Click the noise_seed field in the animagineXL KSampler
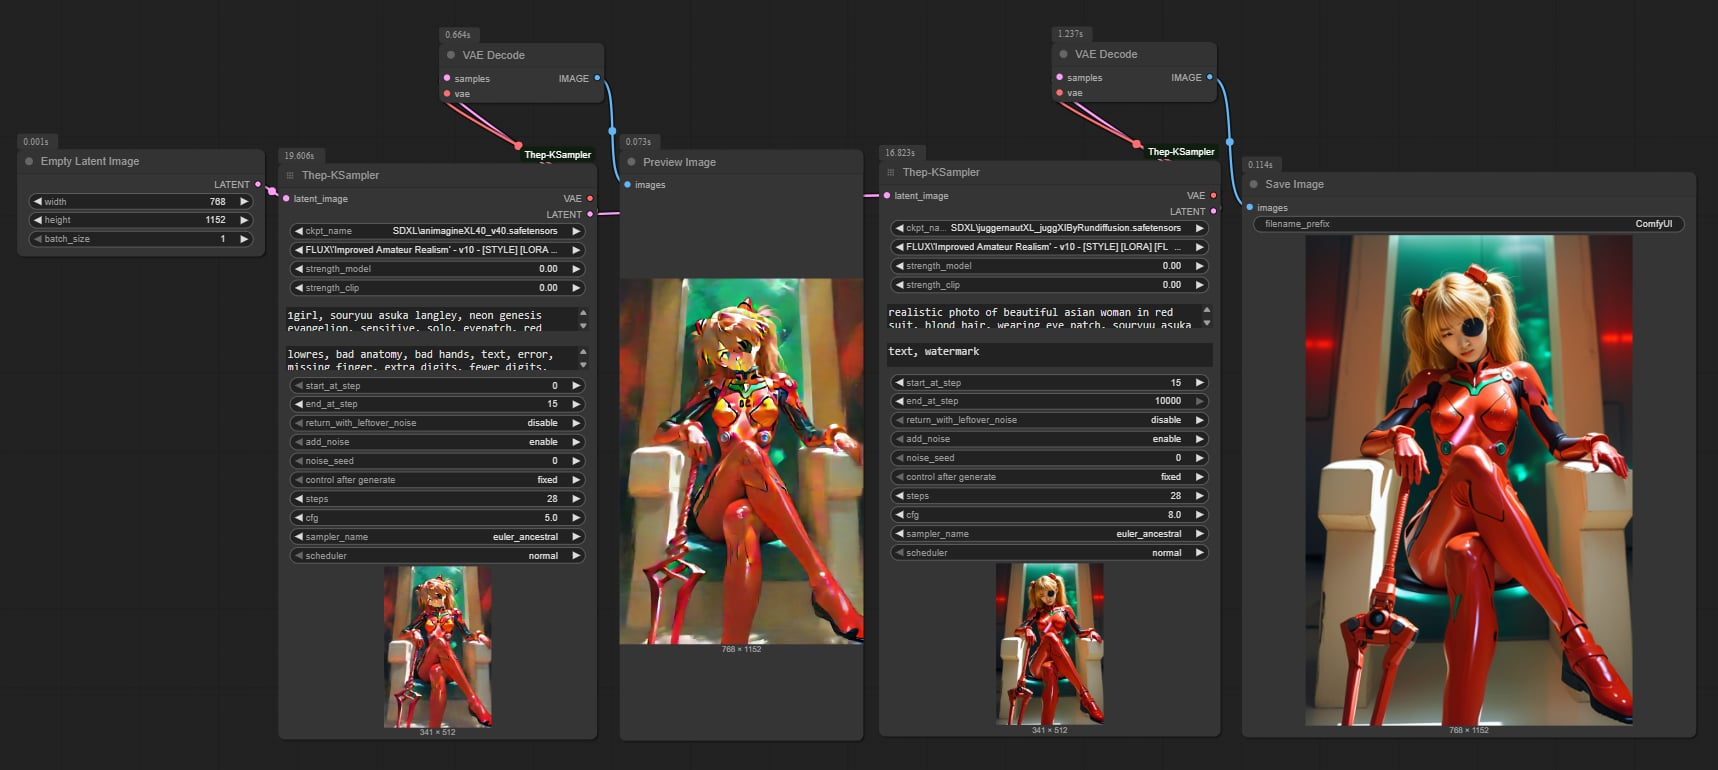1718x770 pixels. pos(437,461)
